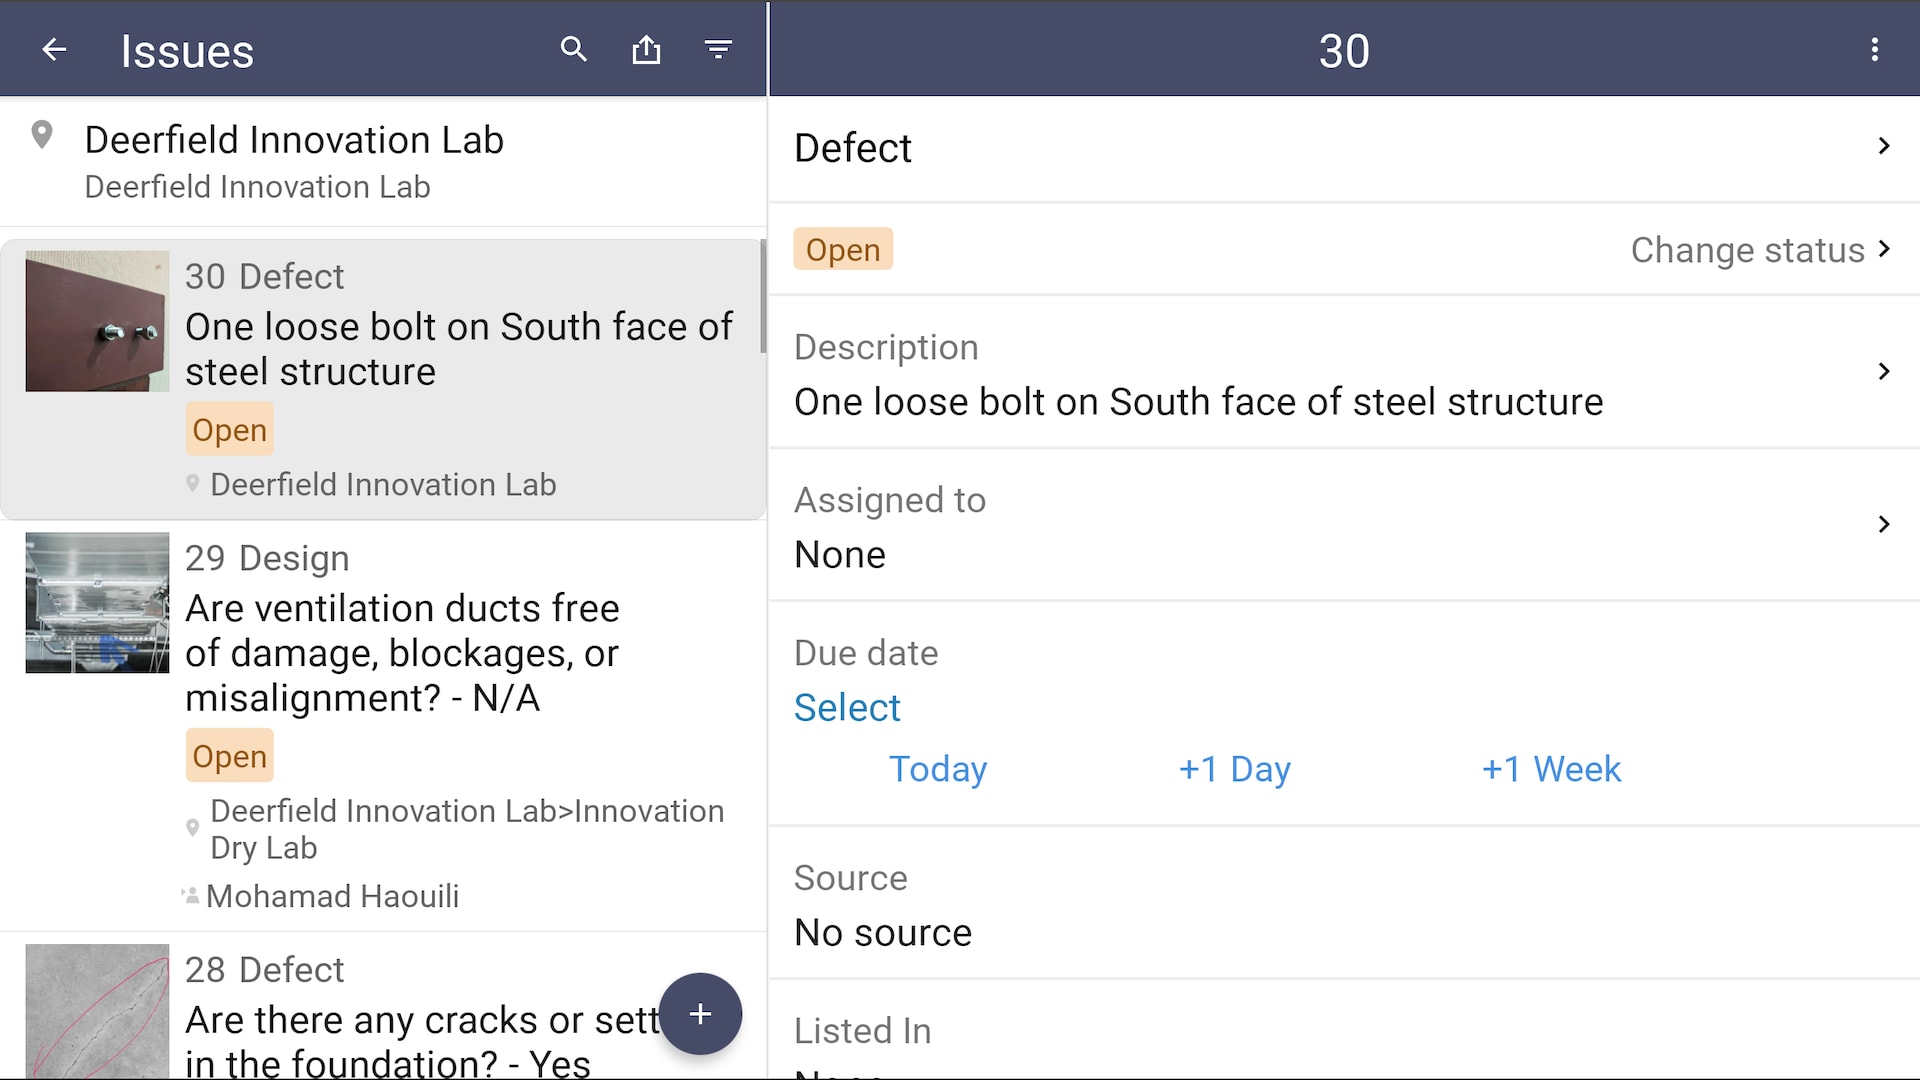The image size is (1920, 1080).
Task: Click the issues list scrollbar
Action: coord(763,297)
